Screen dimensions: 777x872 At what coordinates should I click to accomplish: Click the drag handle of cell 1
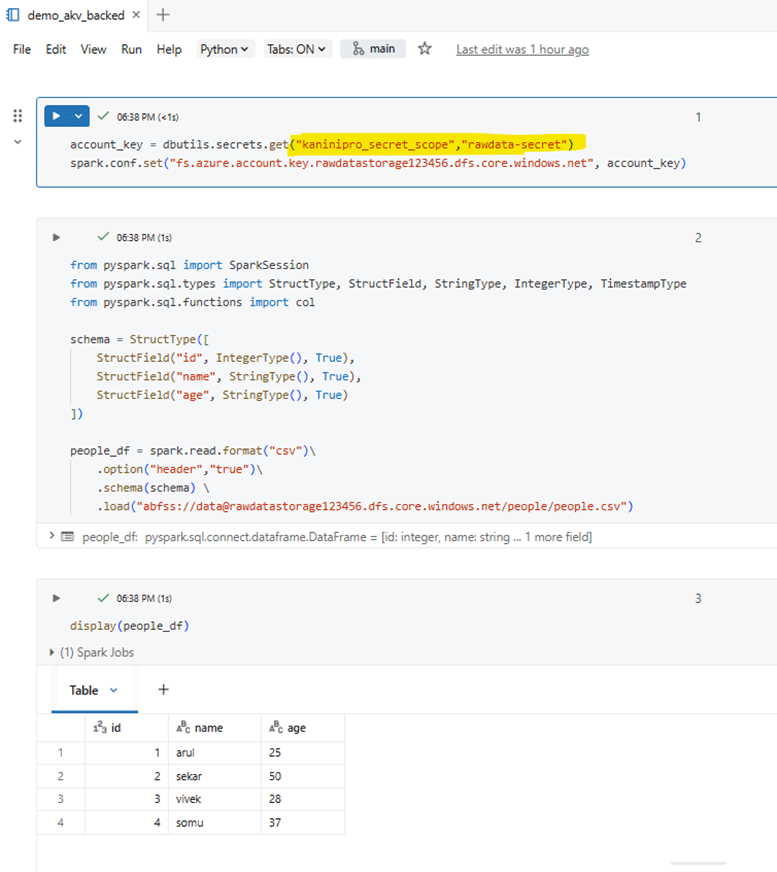[17, 116]
